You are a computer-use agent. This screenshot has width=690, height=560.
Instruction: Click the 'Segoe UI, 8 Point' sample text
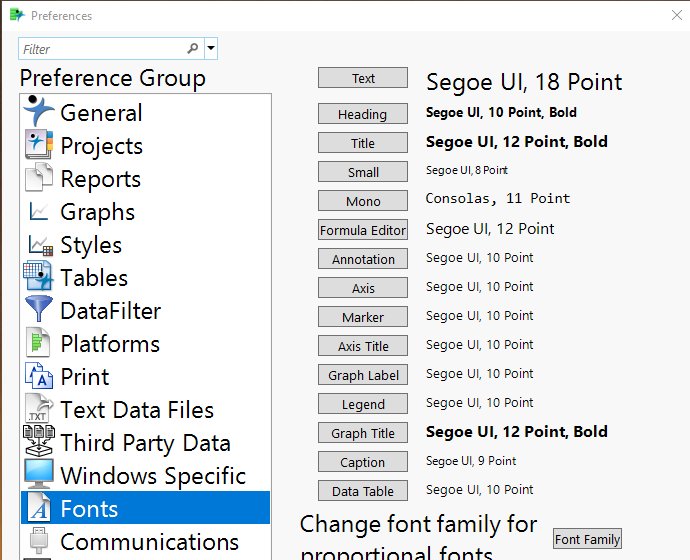pos(467,170)
